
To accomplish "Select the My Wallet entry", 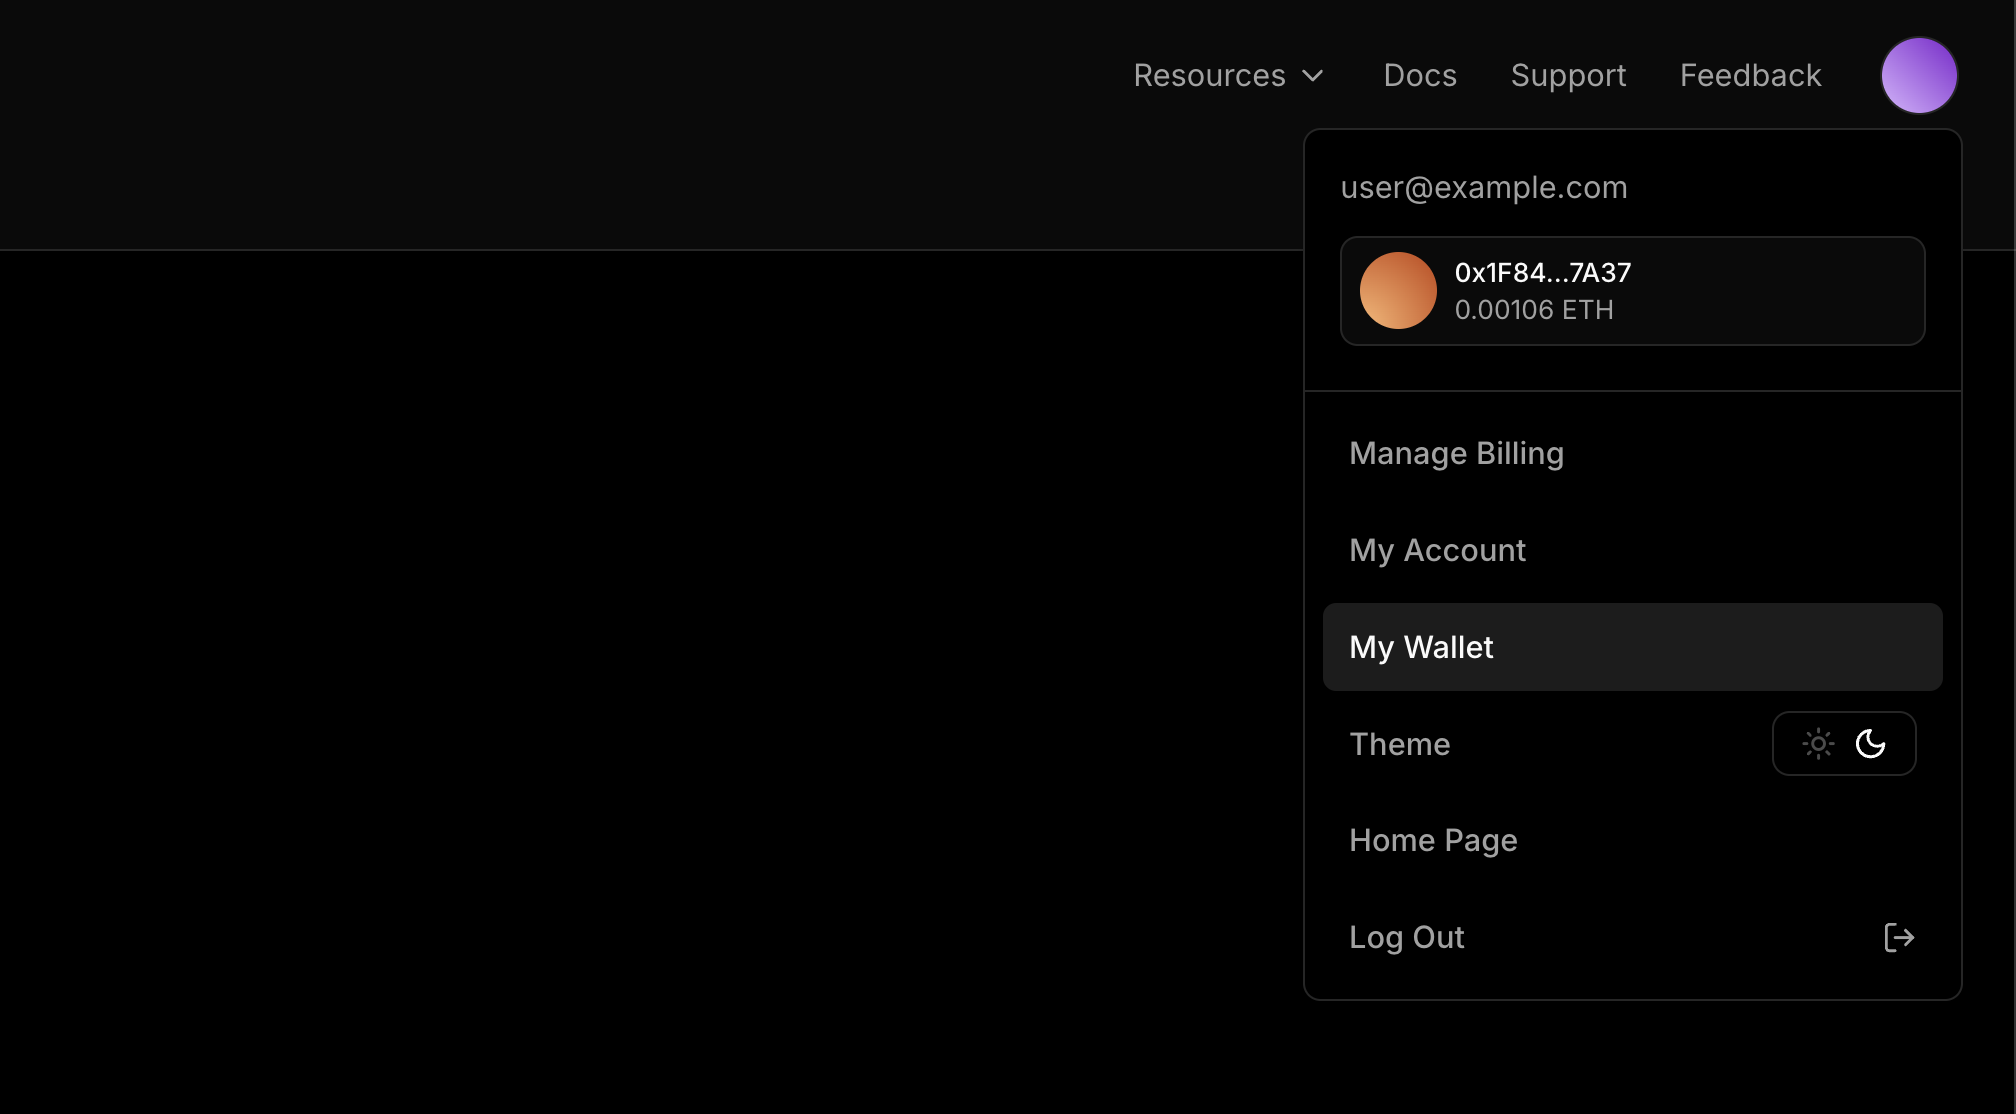I will [x=1421, y=647].
